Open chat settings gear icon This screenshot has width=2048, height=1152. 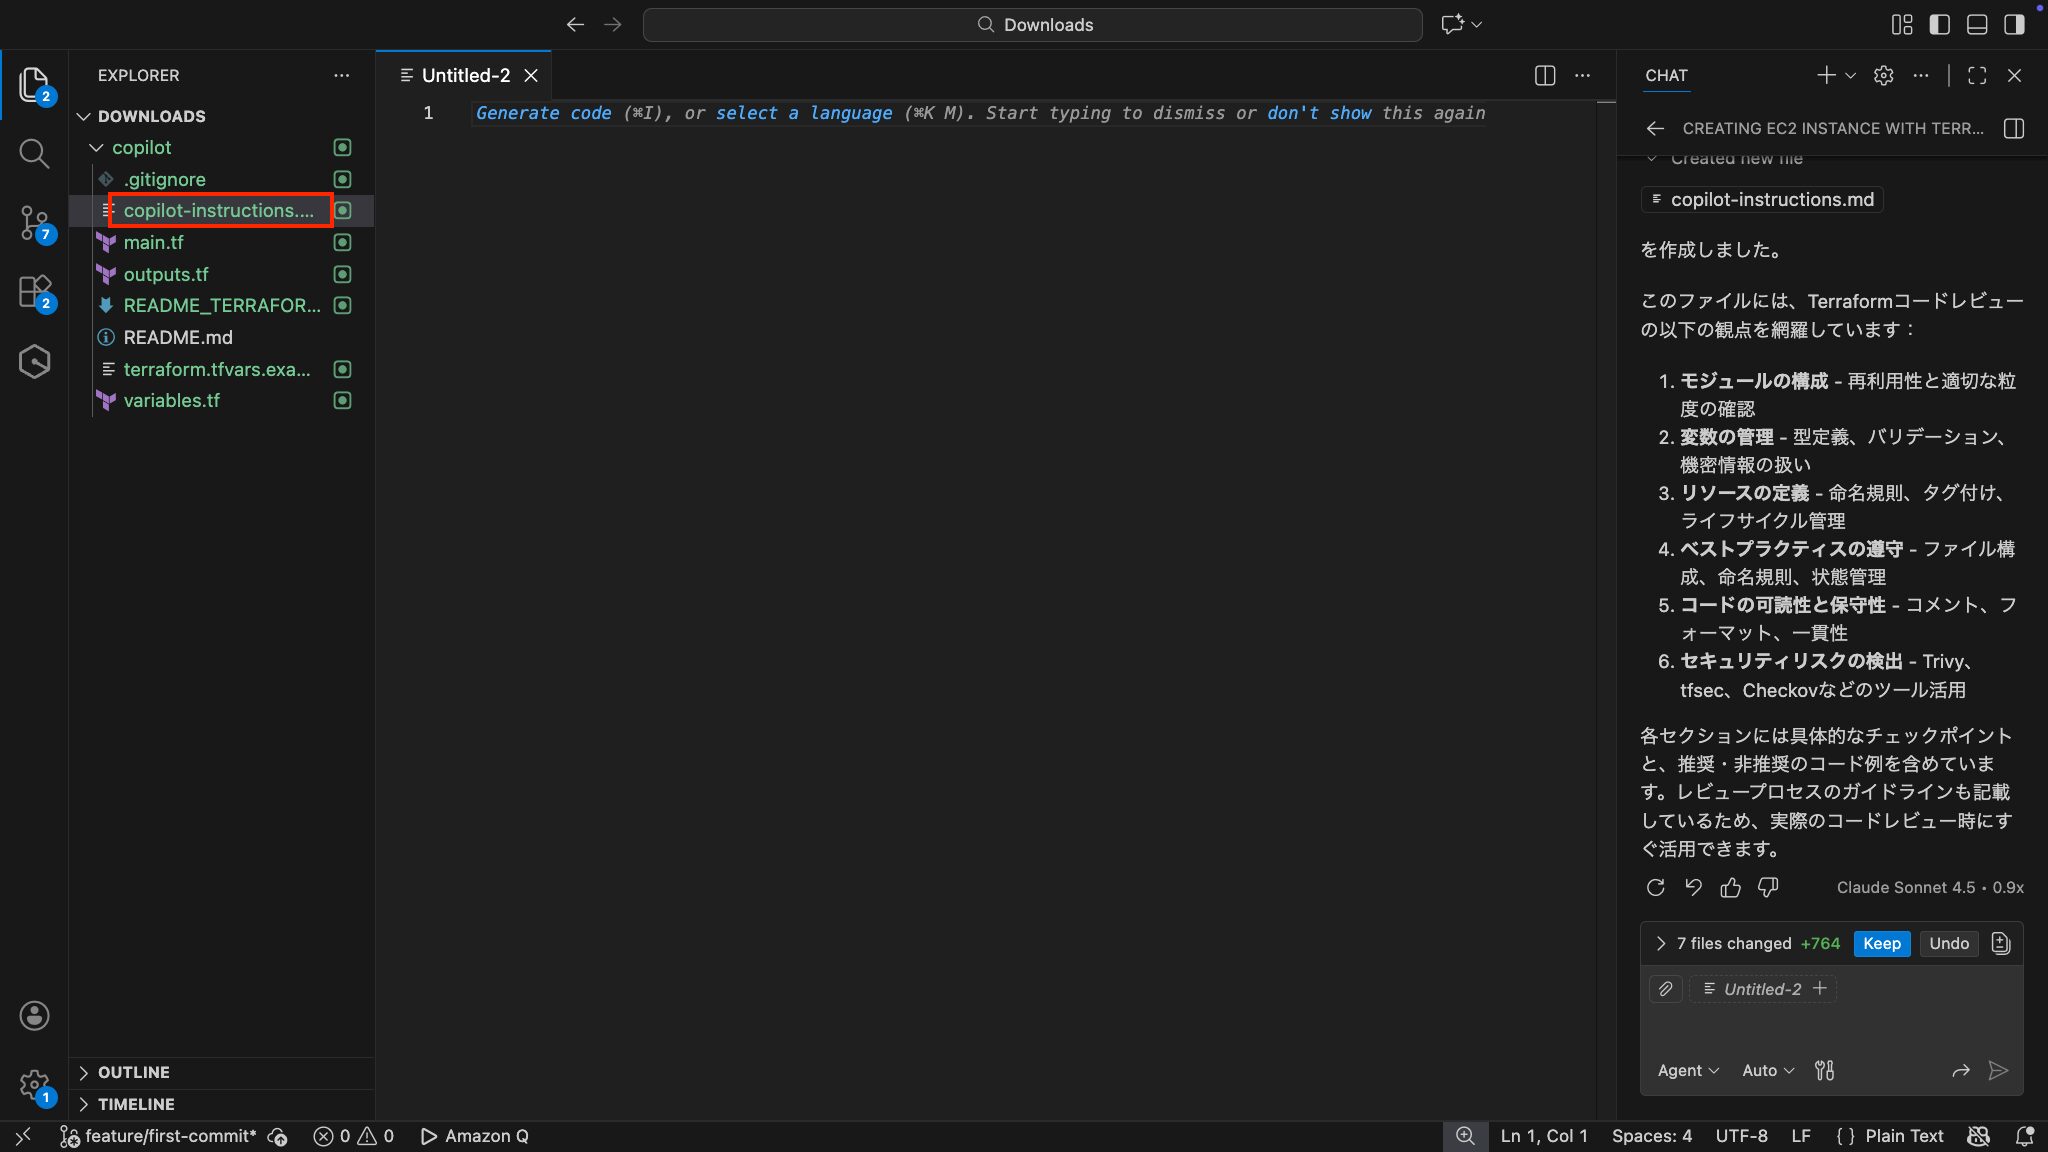coord(1884,76)
